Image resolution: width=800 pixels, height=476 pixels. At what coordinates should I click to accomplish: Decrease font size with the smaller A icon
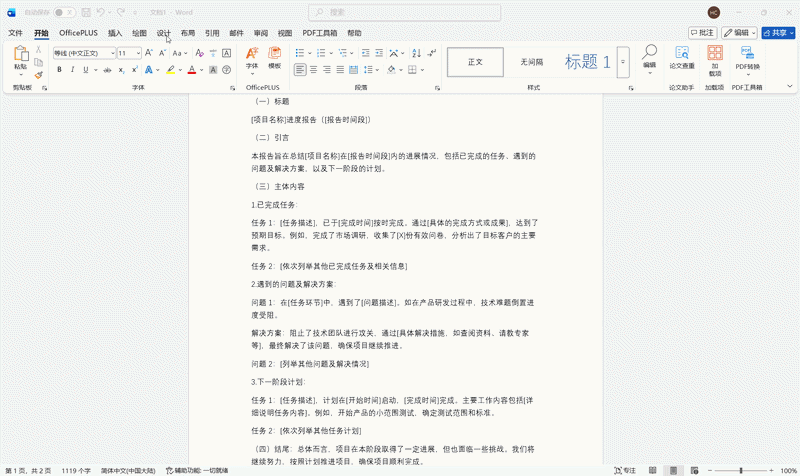162,53
